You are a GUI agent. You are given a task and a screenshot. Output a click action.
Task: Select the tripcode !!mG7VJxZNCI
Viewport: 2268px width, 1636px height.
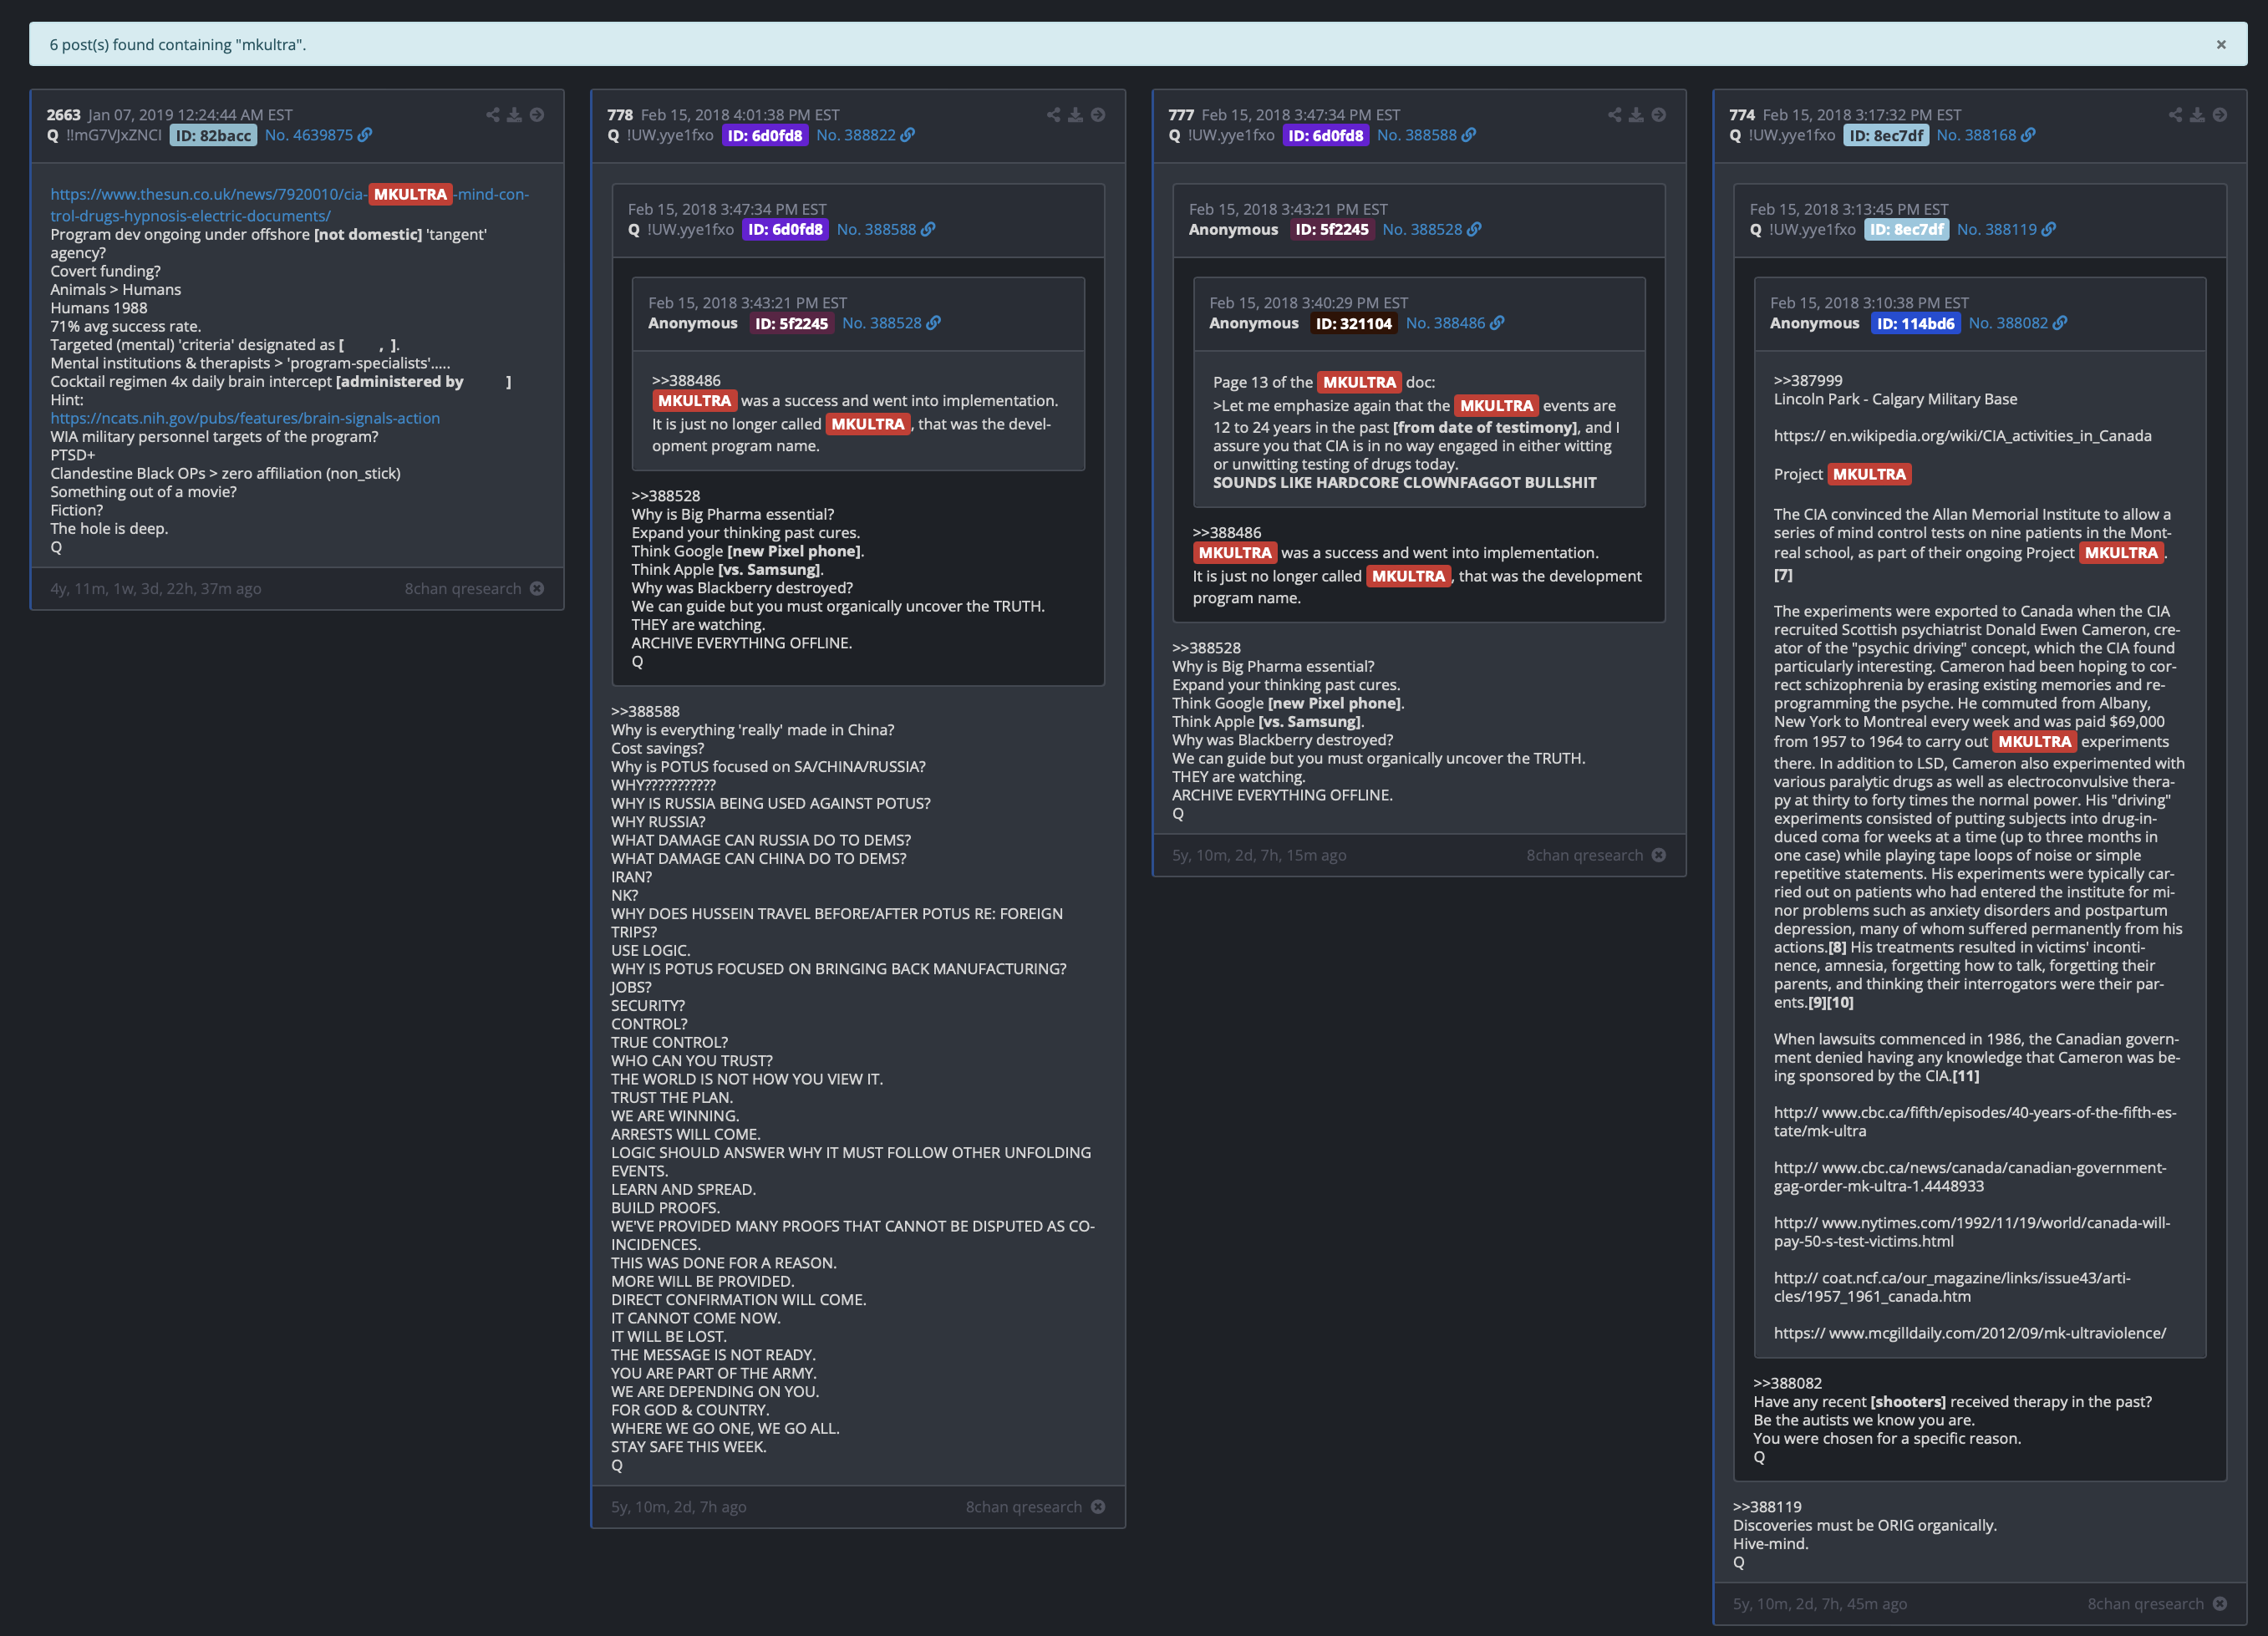[x=114, y=135]
